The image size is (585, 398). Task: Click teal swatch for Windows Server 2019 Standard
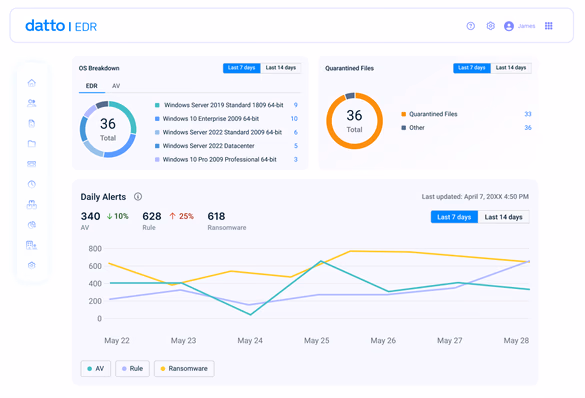click(157, 105)
